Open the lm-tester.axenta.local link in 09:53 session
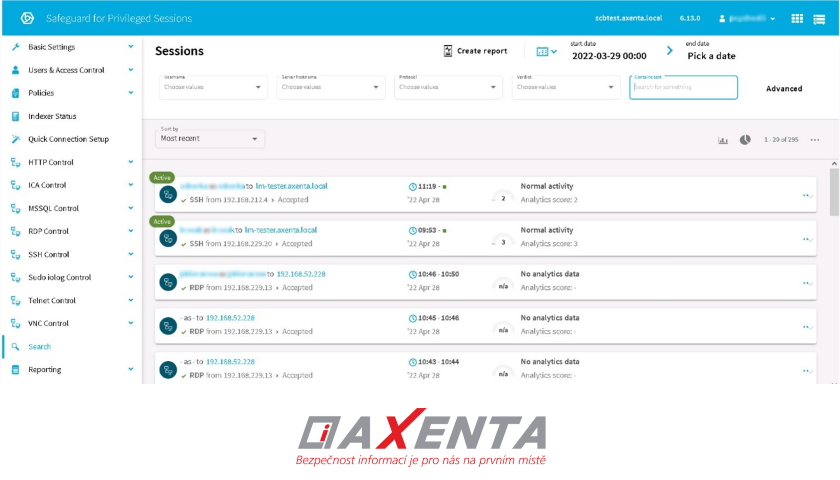Screen dimensions: 840x480 (281, 230)
